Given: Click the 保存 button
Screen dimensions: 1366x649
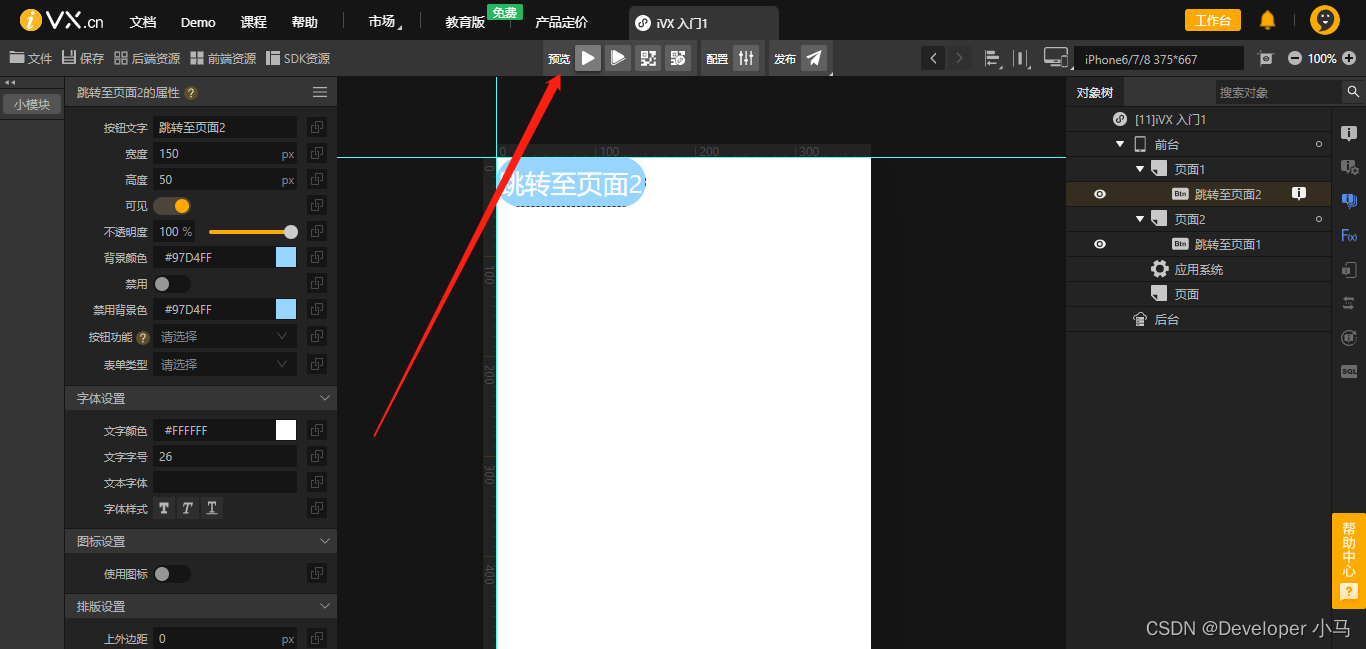Looking at the screenshot, I should (x=83, y=58).
